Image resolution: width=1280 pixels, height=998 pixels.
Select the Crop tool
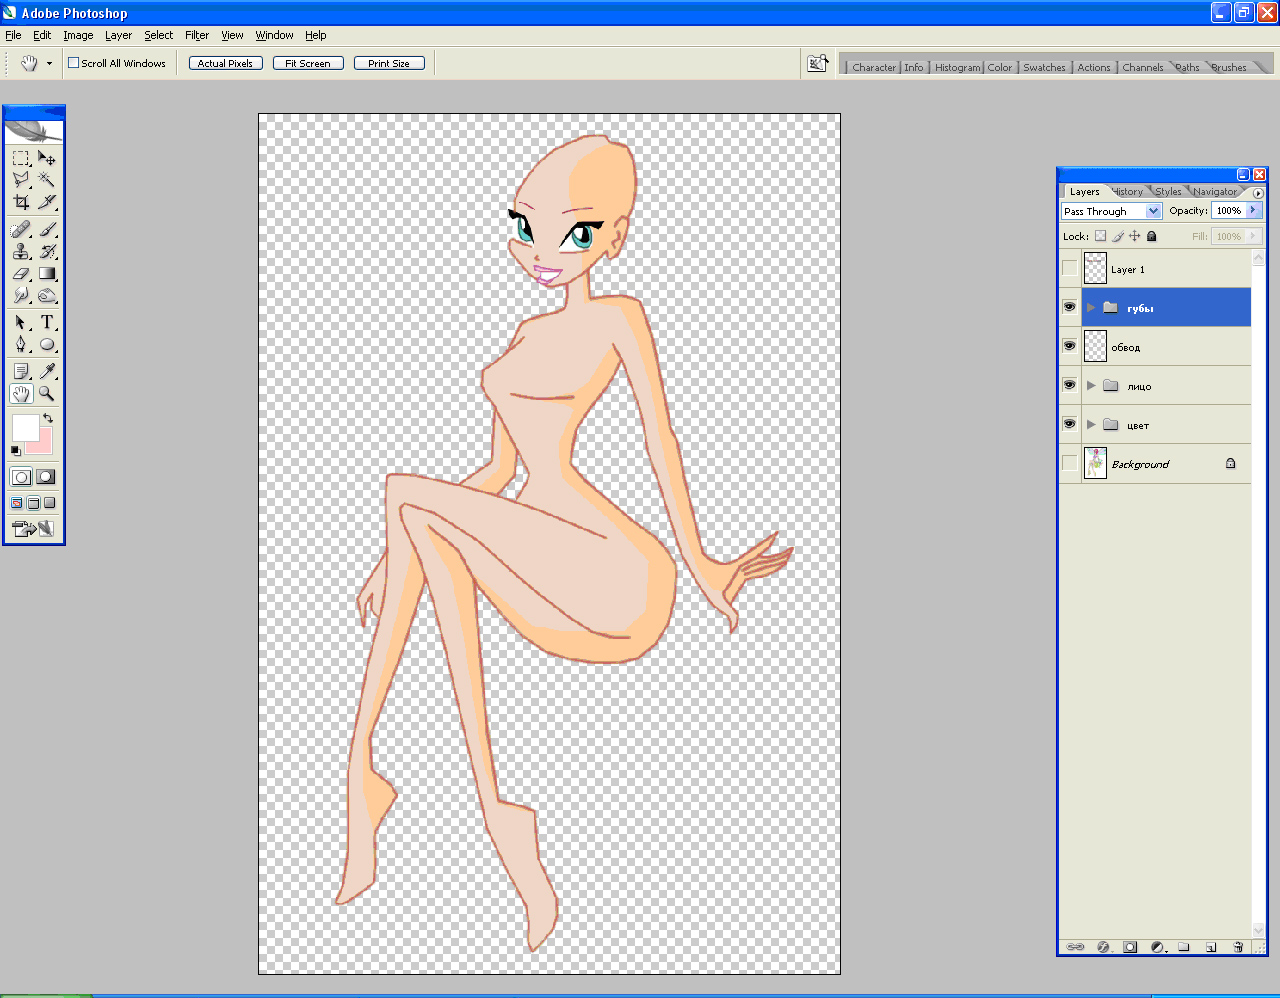coord(21,202)
